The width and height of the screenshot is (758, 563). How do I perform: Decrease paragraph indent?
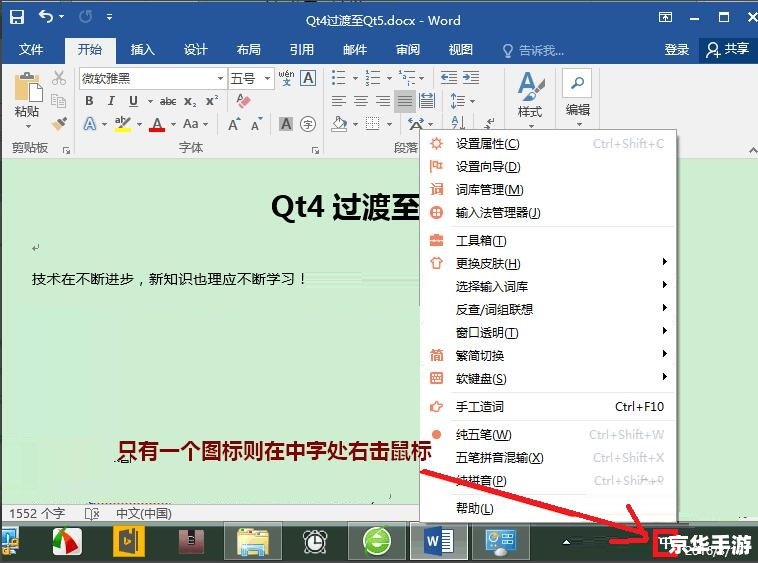click(449, 77)
